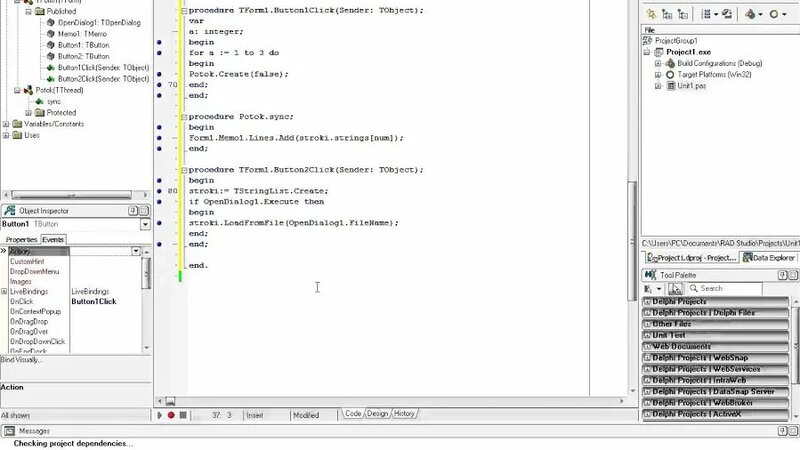The width and height of the screenshot is (800, 450).
Task: Open Delphi Projects | WebSnap category
Action: pyautogui.click(x=715, y=358)
